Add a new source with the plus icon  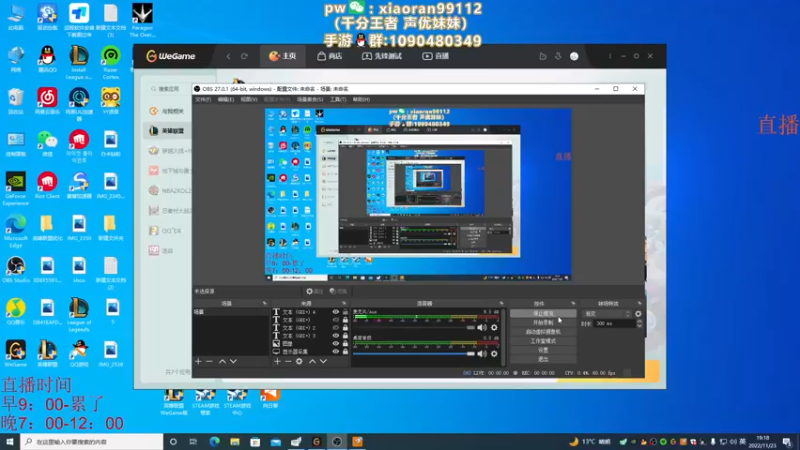(x=277, y=361)
